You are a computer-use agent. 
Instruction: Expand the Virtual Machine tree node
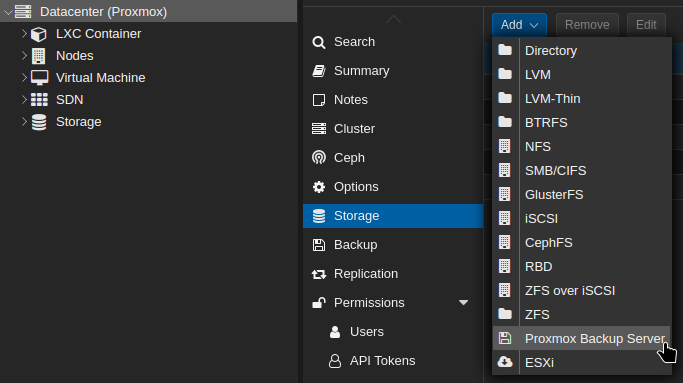point(24,78)
